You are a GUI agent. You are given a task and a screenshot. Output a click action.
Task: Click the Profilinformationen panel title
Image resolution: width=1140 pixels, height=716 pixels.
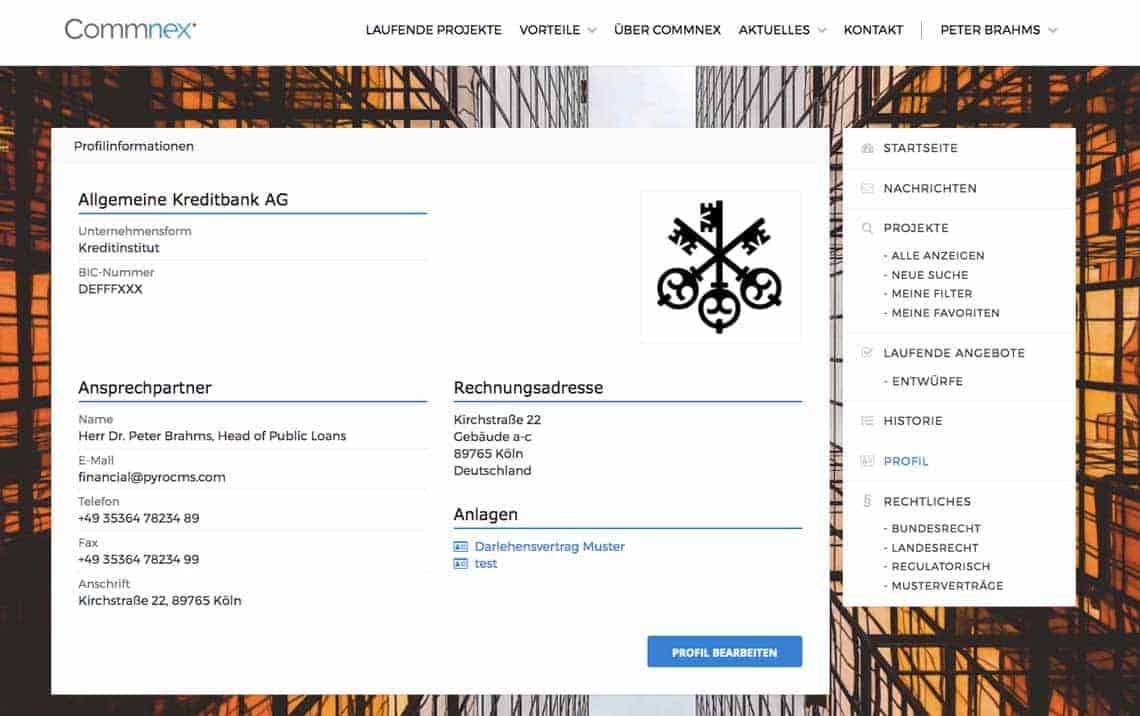(x=134, y=146)
